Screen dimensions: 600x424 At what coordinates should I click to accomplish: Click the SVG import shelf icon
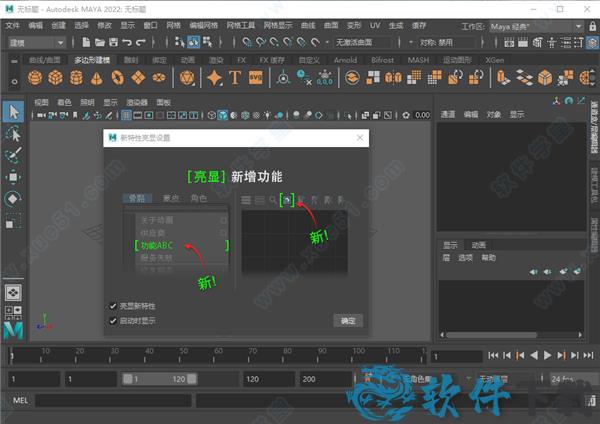point(256,77)
